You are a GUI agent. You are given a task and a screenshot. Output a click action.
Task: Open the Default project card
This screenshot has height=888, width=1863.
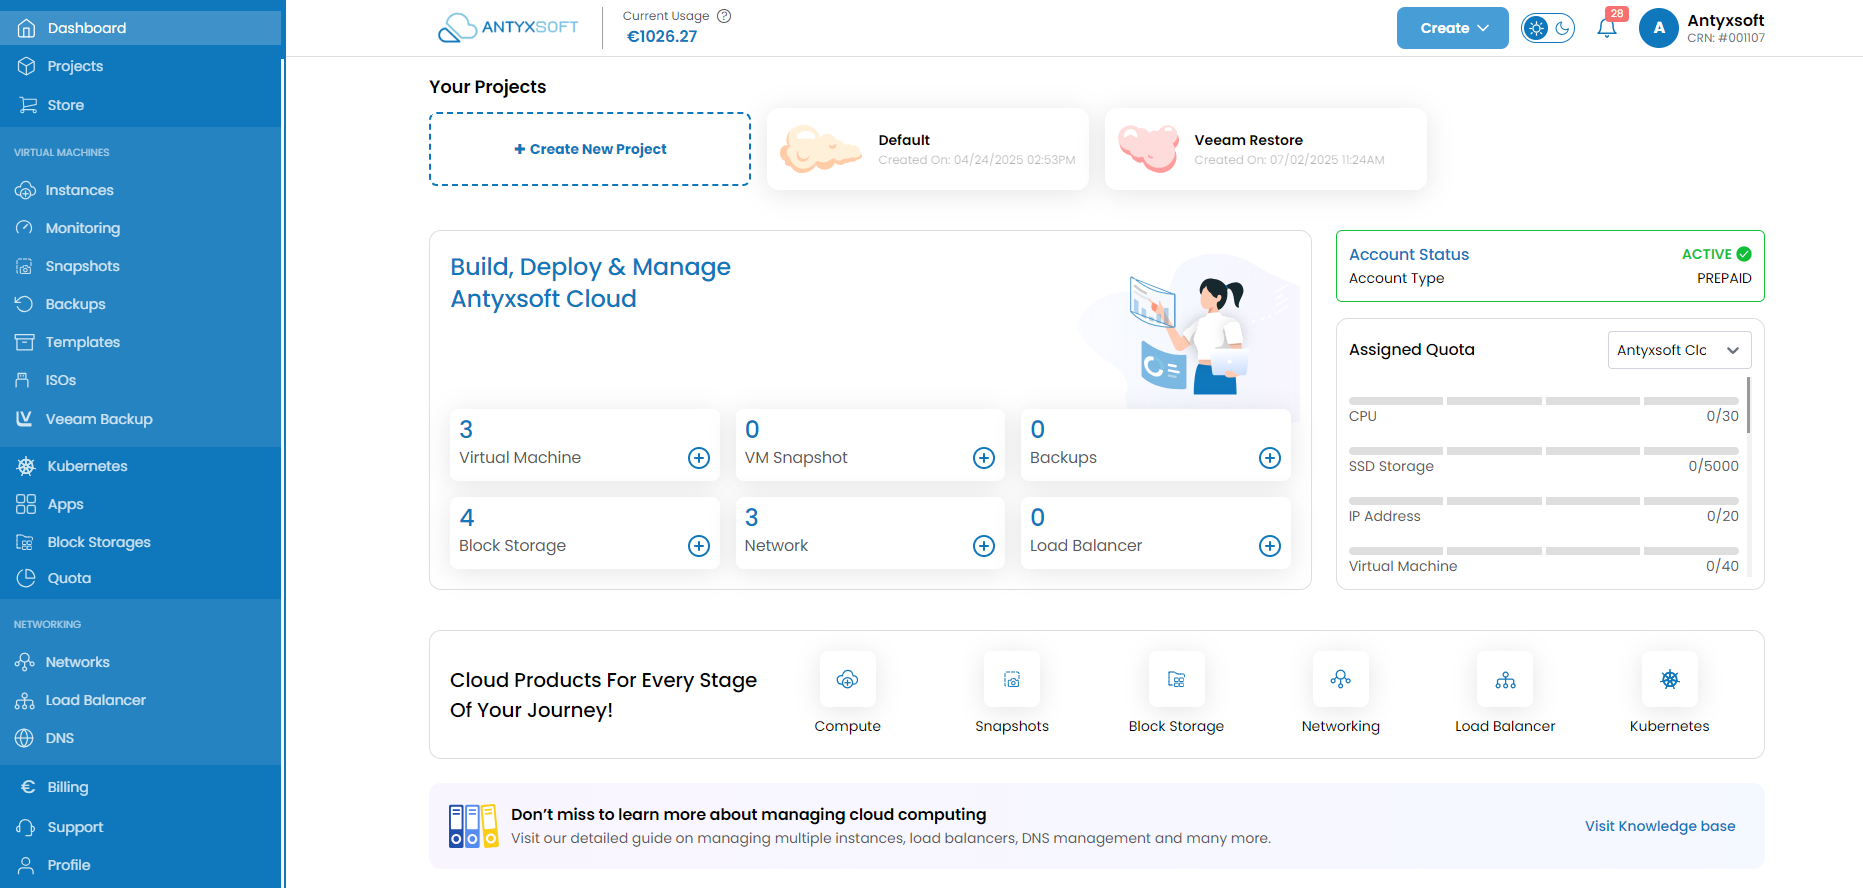[x=928, y=149]
